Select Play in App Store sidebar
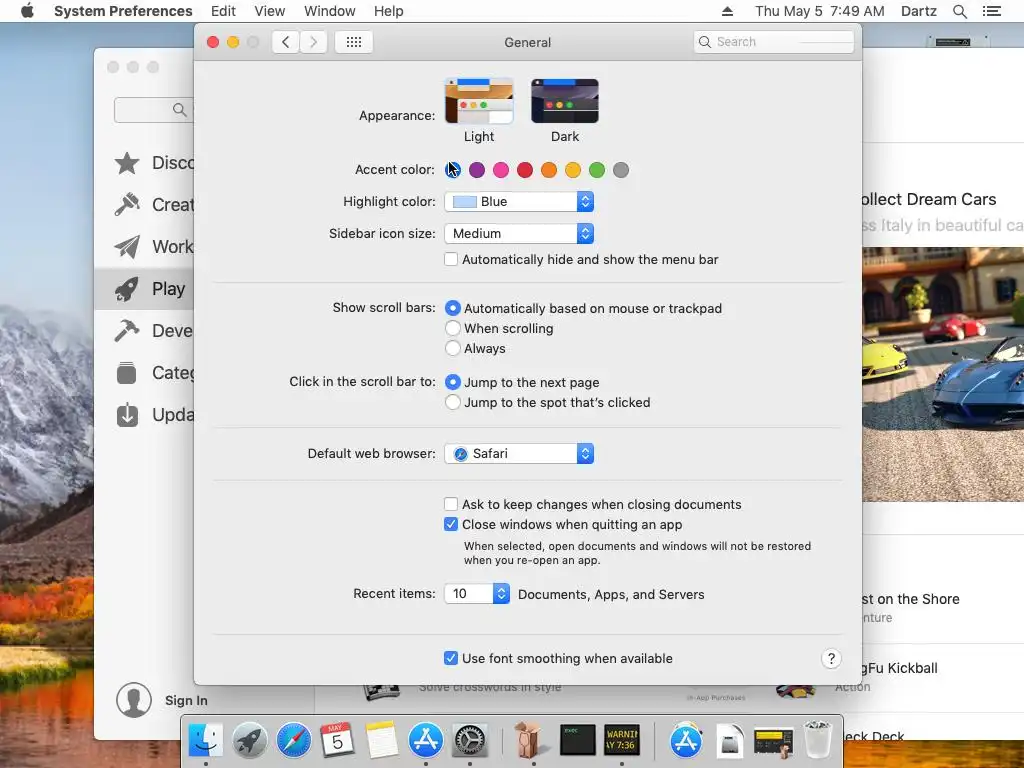This screenshot has width=1024, height=768. point(144,289)
